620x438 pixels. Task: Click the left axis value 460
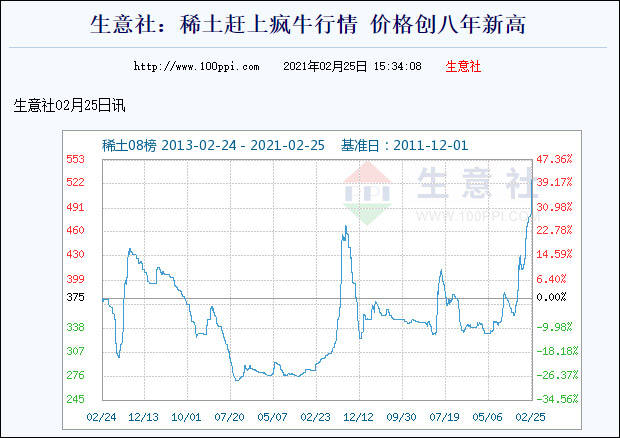pyautogui.click(x=75, y=230)
